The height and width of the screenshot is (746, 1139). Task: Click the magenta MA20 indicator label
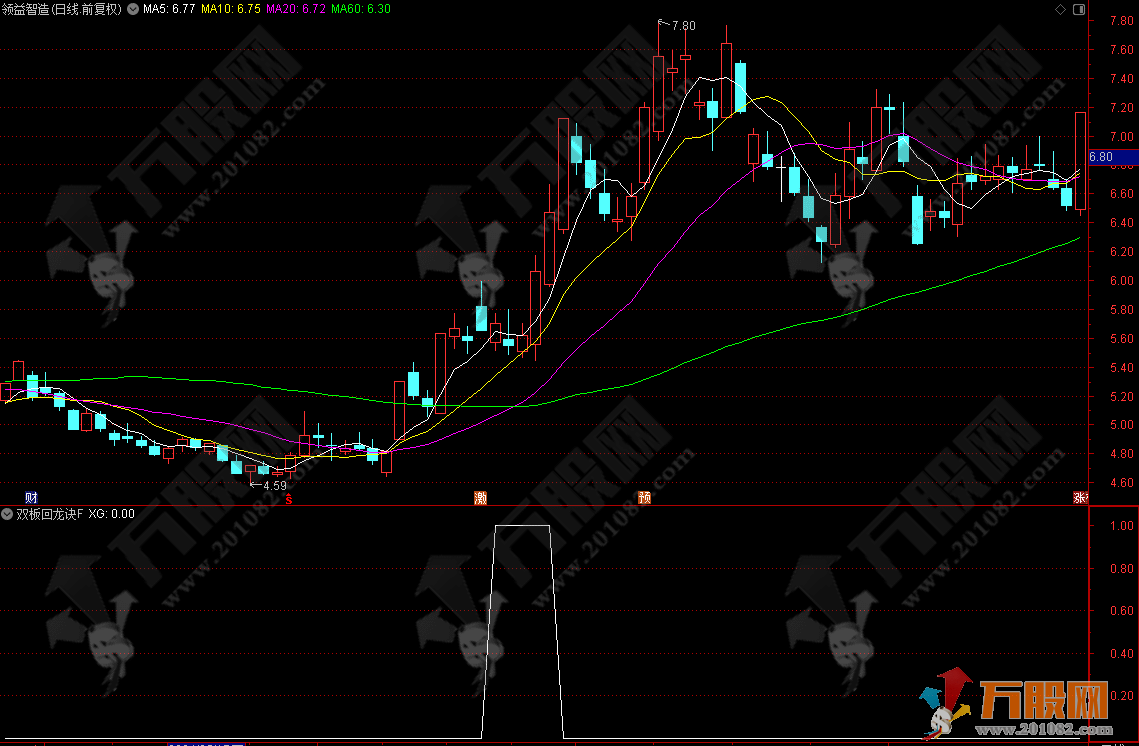click(296, 9)
